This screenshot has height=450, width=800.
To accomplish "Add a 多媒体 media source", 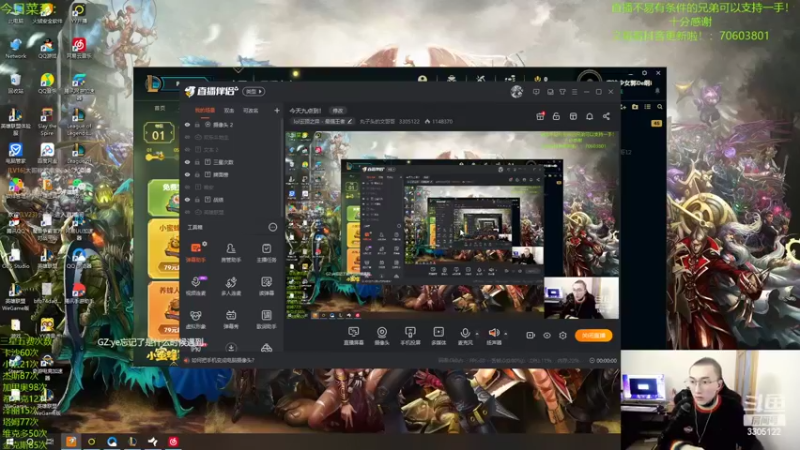I will pyautogui.click(x=438, y=336).
